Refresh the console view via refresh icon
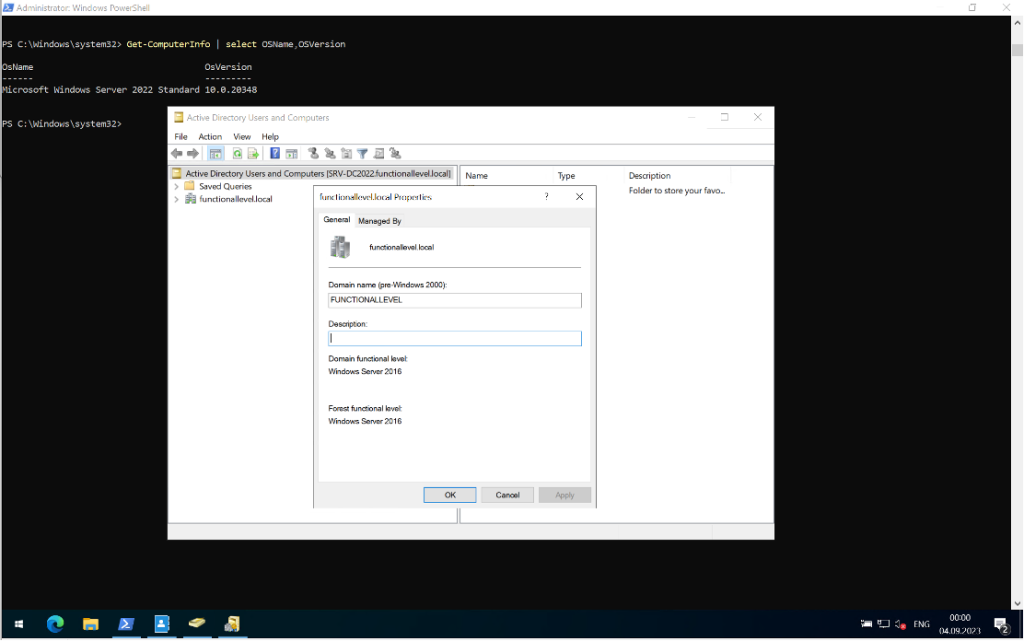Image resolution: width=1024 pixels, height=641 pixels. point(236,153)
